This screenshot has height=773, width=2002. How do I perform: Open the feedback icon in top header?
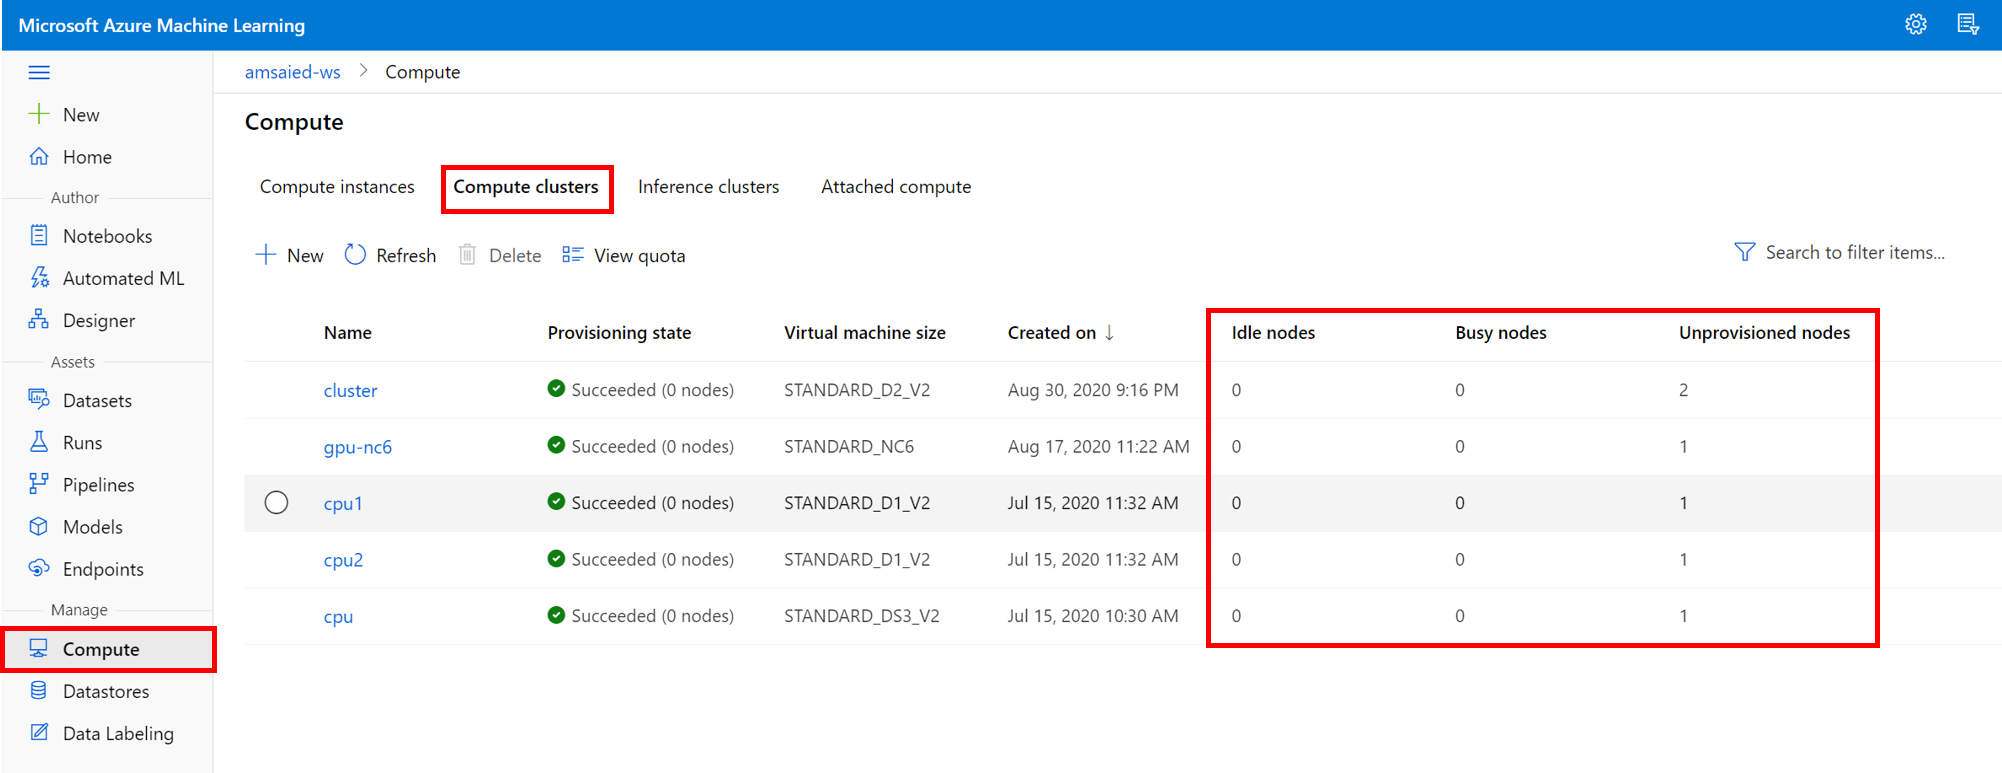[1967, 25]
